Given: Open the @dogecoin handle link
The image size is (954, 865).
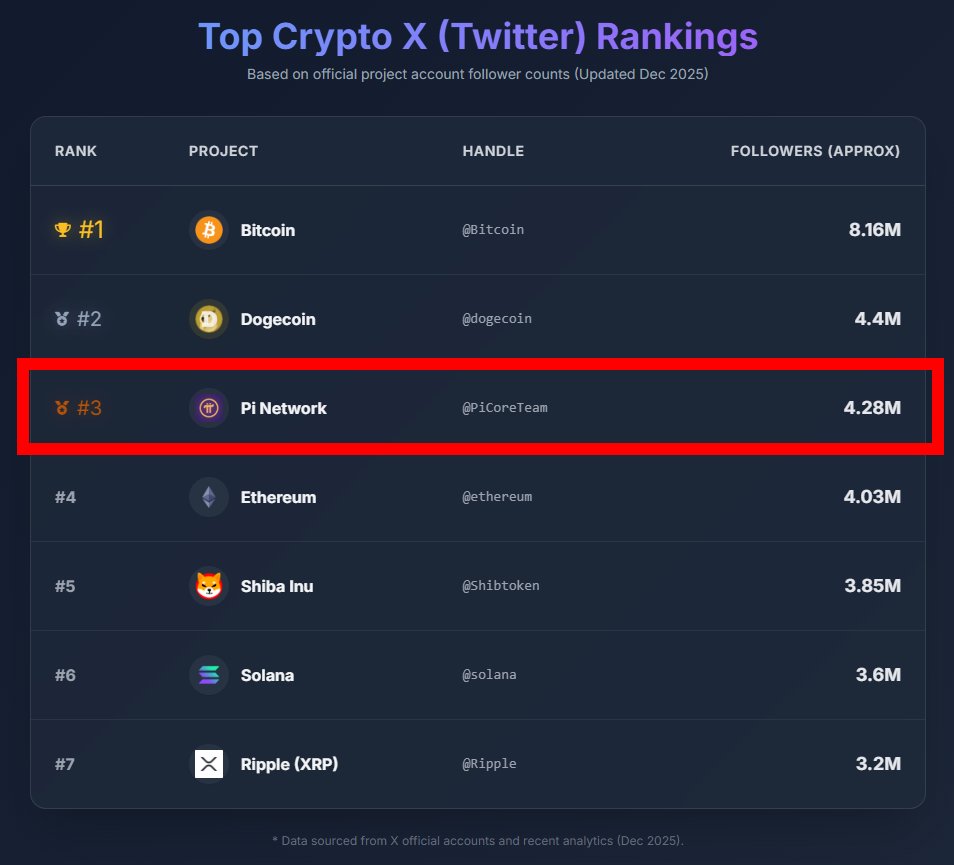Looking at the screenshot, I should pos(497,319).
